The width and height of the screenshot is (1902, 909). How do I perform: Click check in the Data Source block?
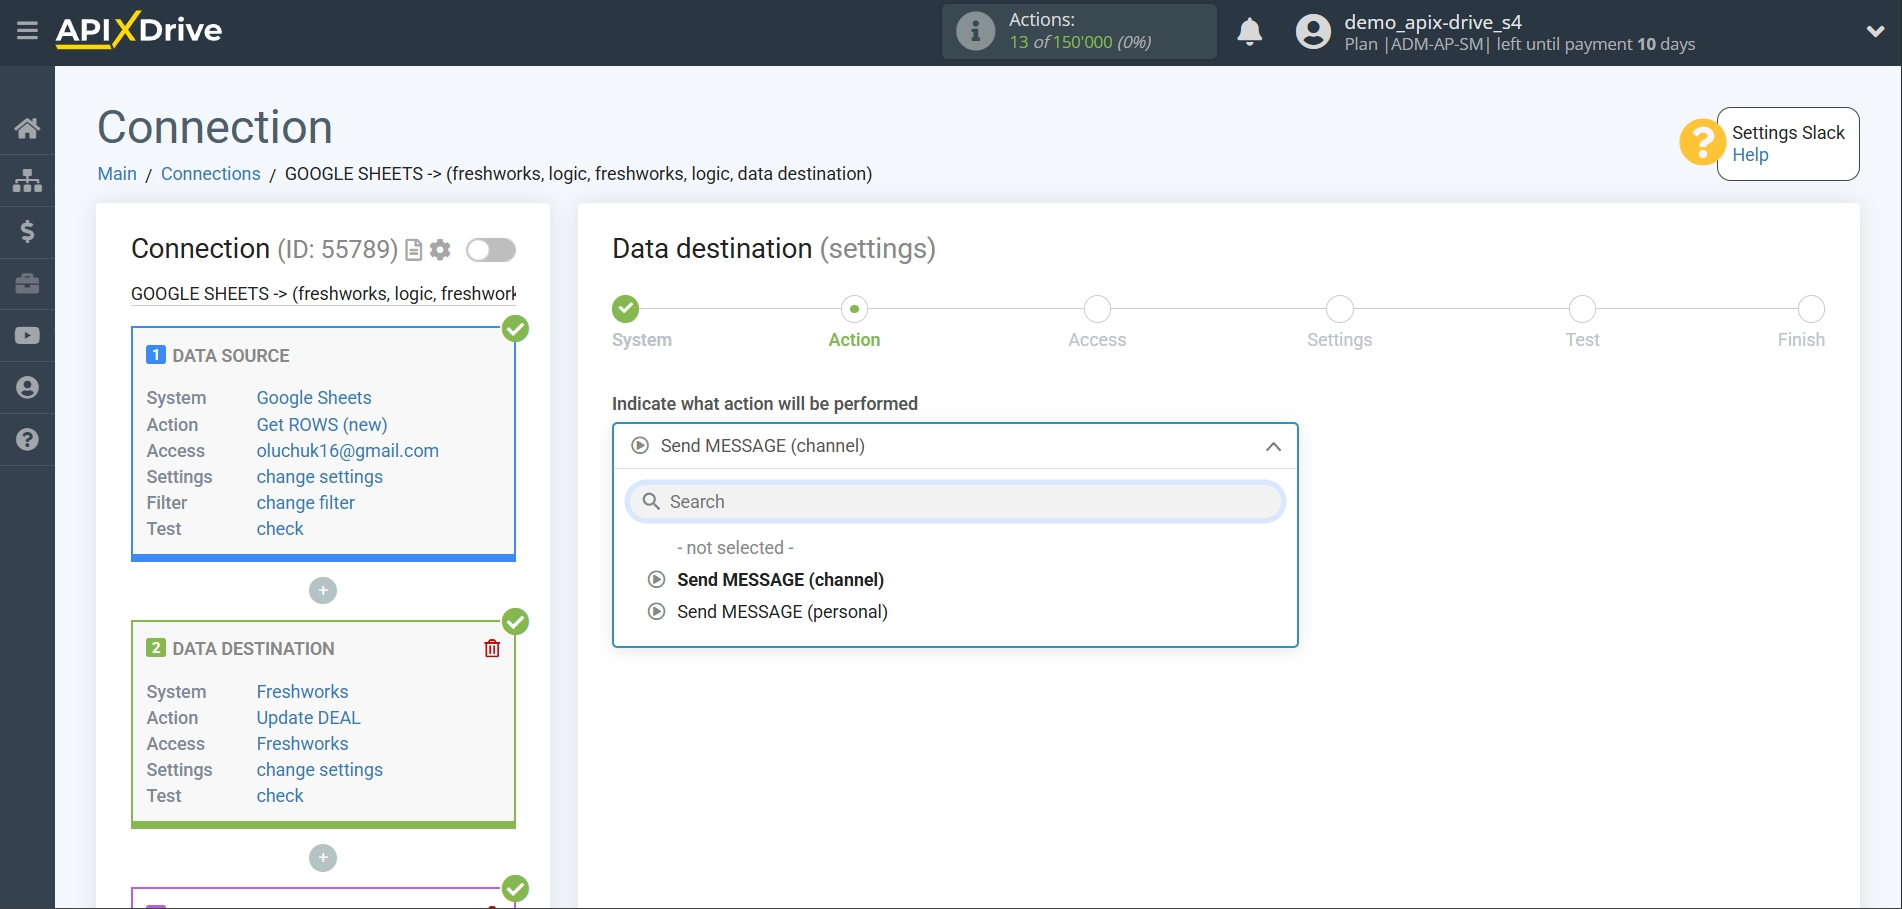point(280,529)
